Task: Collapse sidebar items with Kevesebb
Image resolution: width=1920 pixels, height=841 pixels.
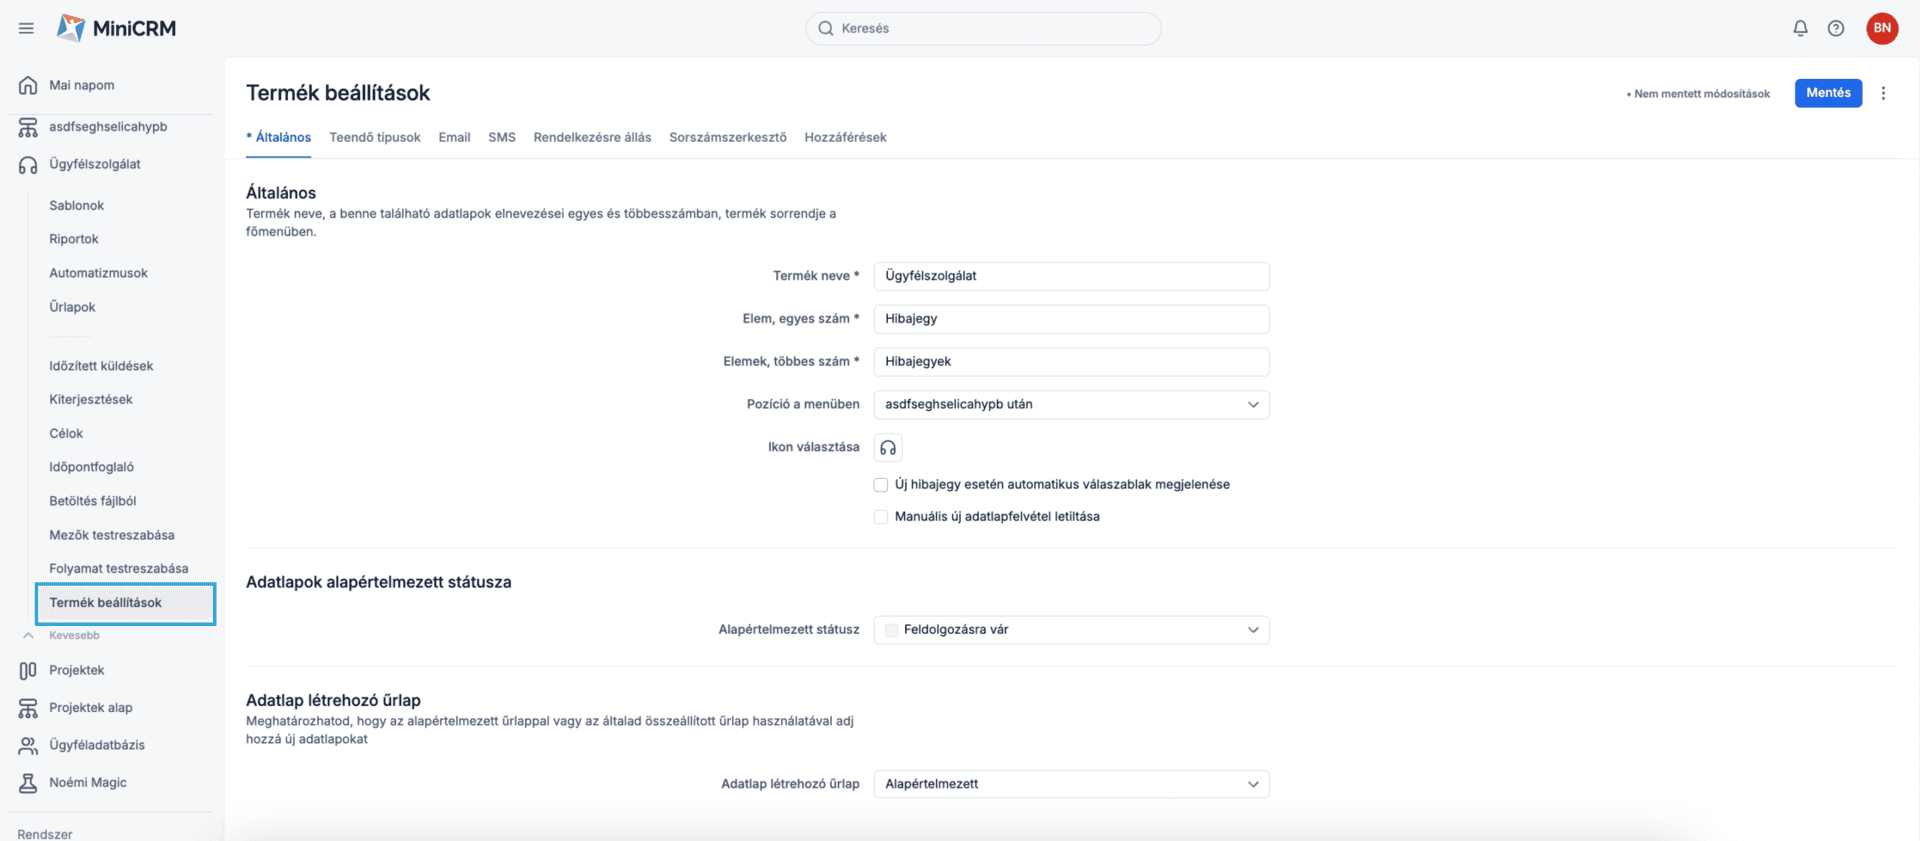Action: [74, 635]
